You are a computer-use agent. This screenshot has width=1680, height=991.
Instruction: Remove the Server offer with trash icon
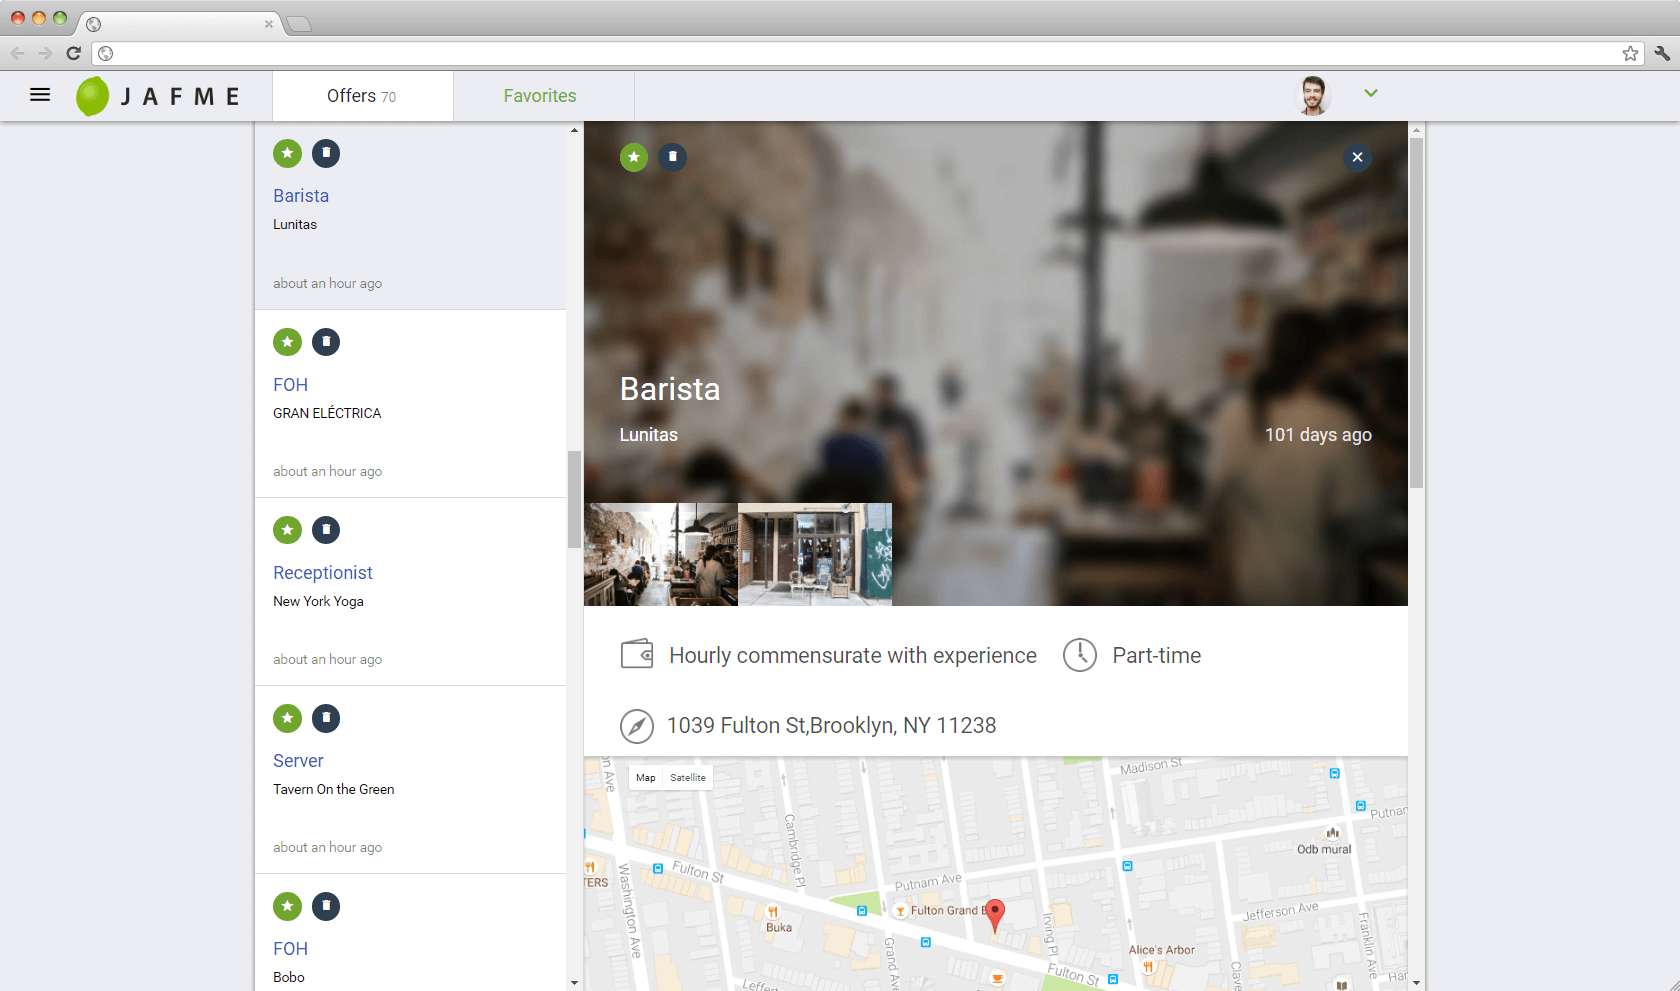click(326, 718)
